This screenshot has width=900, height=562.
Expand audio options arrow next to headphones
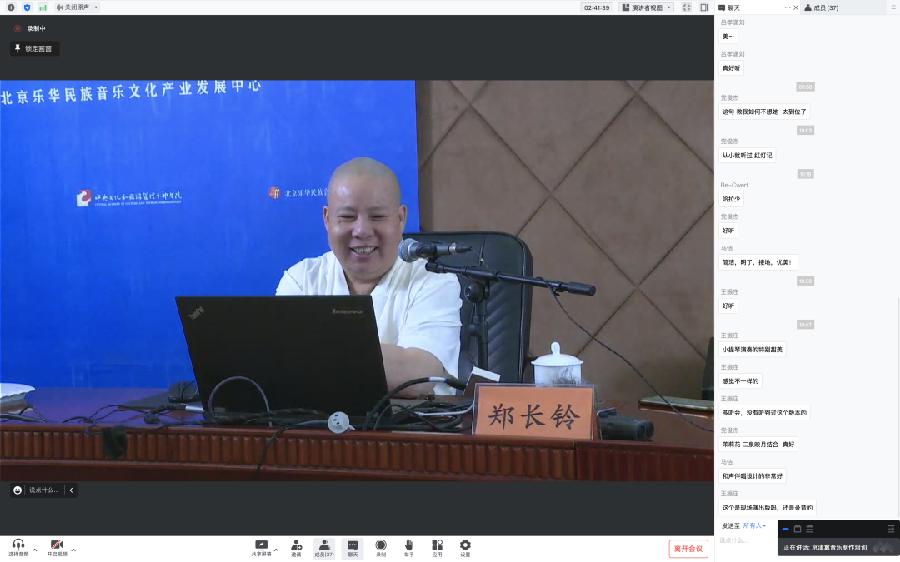tap(35, 550)
